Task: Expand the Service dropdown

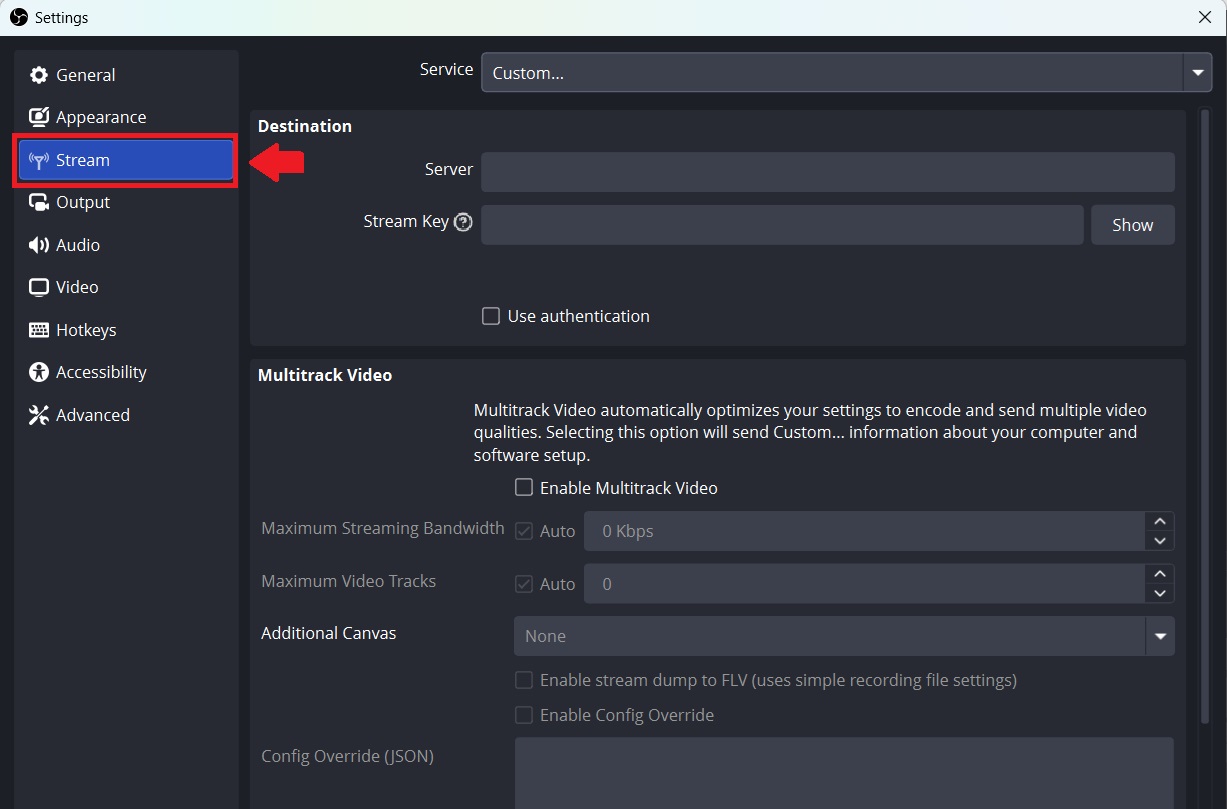Action: tap(1197, 72)
